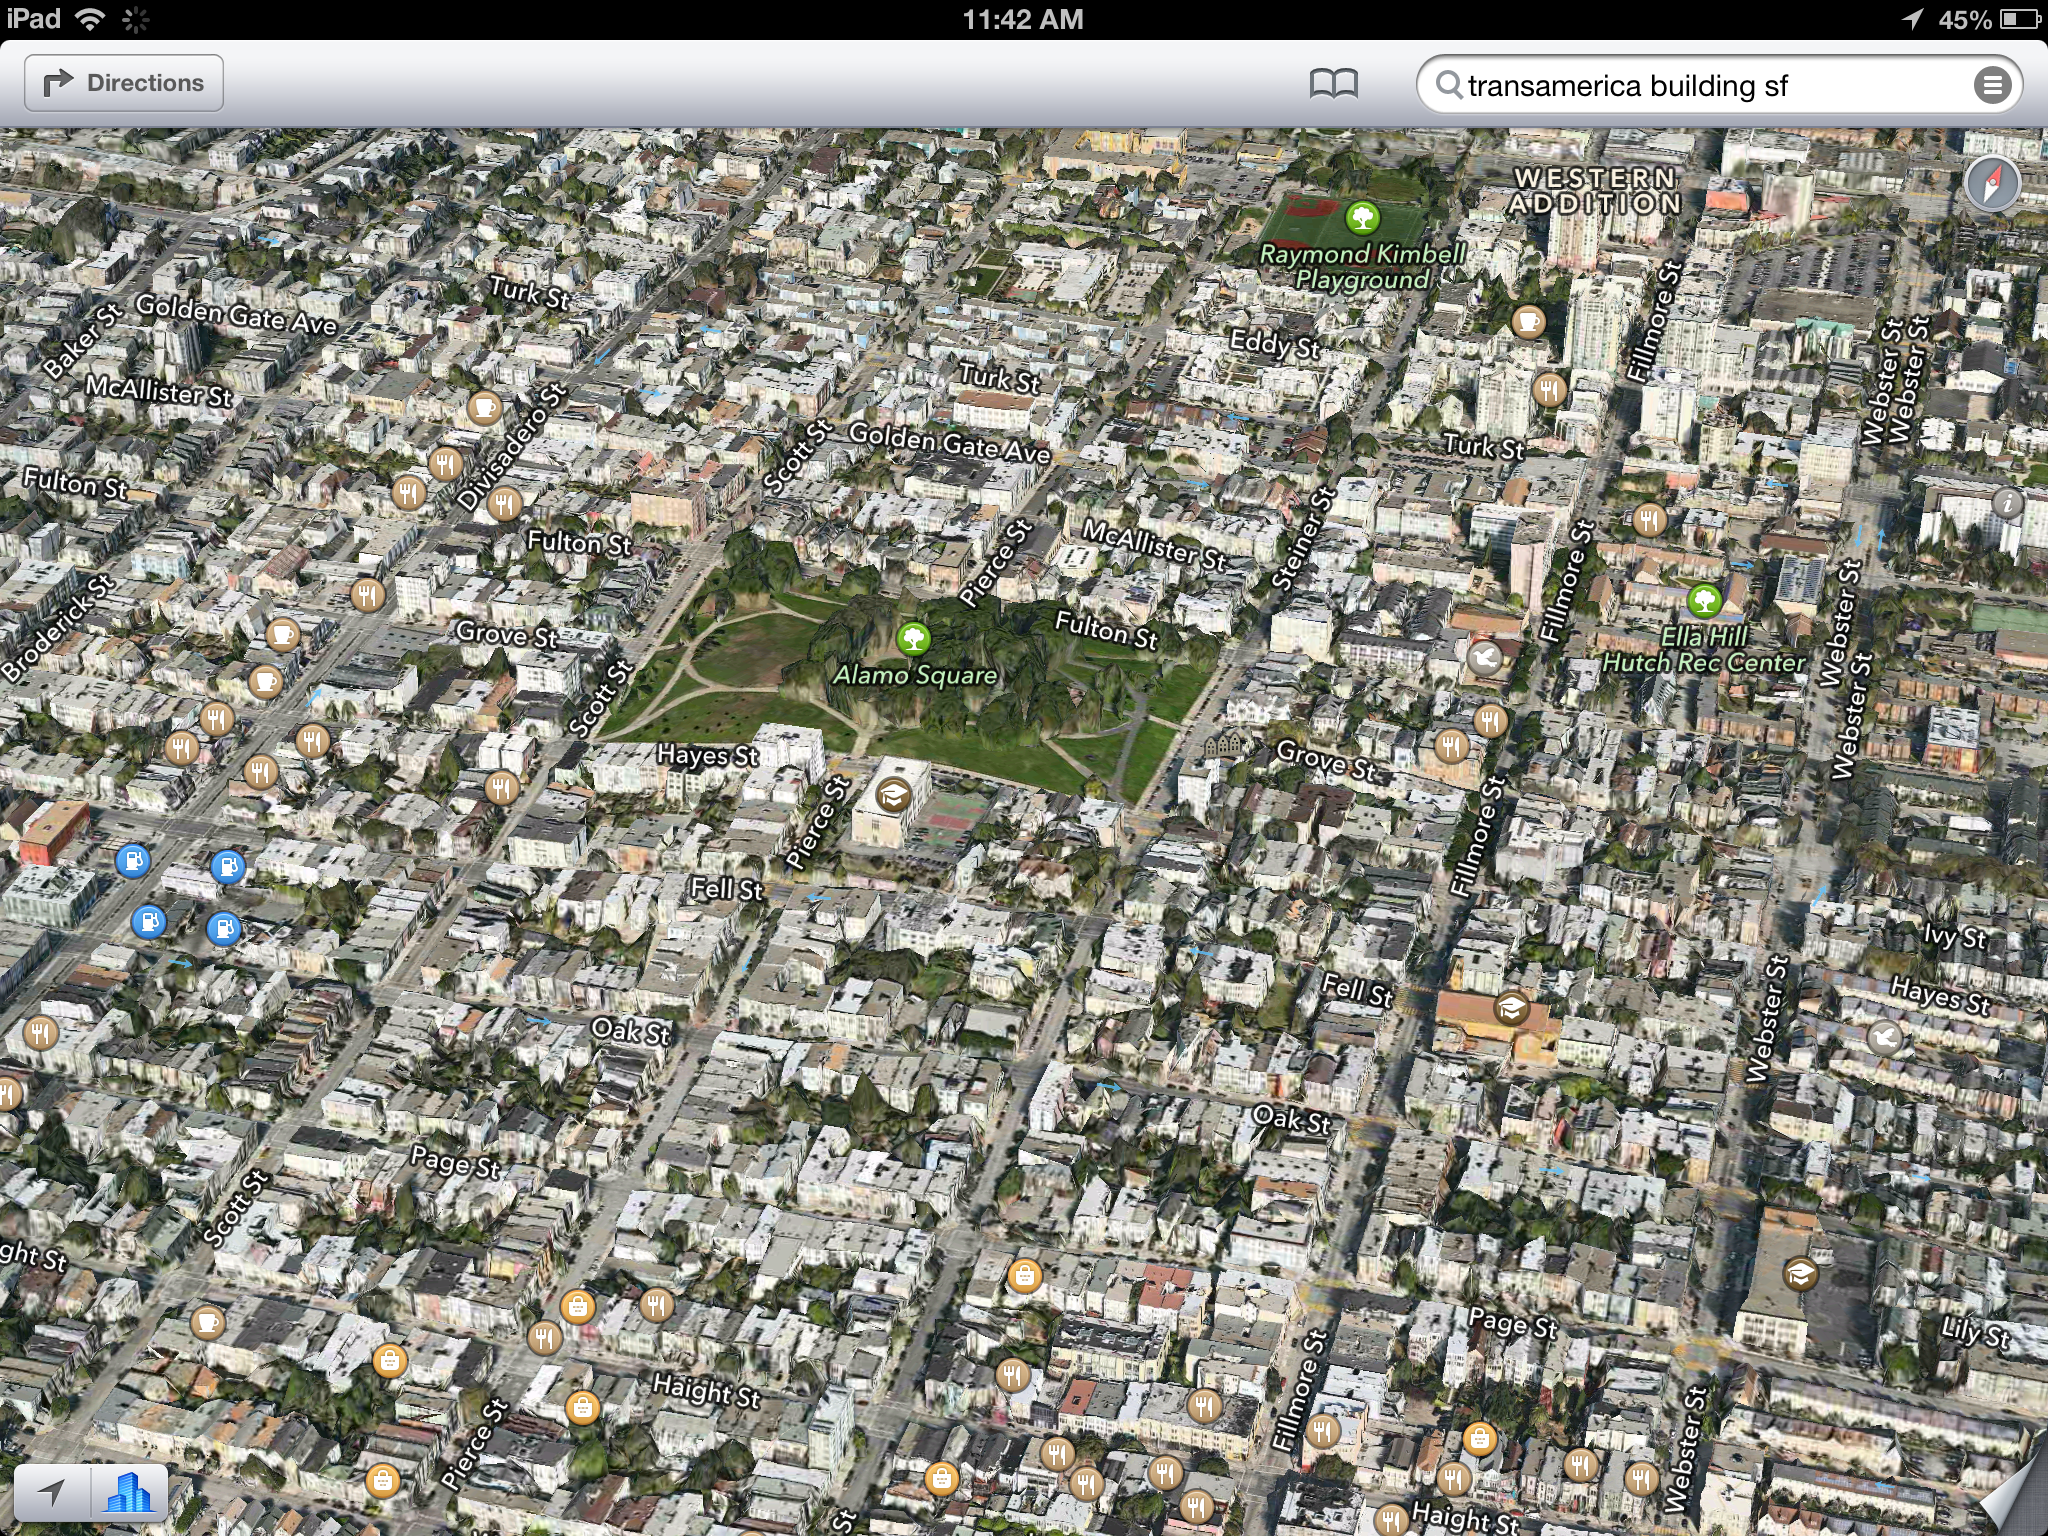Select the Raymond Kimbell Playground tree pin
Viewport: 2048px width, 1536px height.
tap(1362, 216)
